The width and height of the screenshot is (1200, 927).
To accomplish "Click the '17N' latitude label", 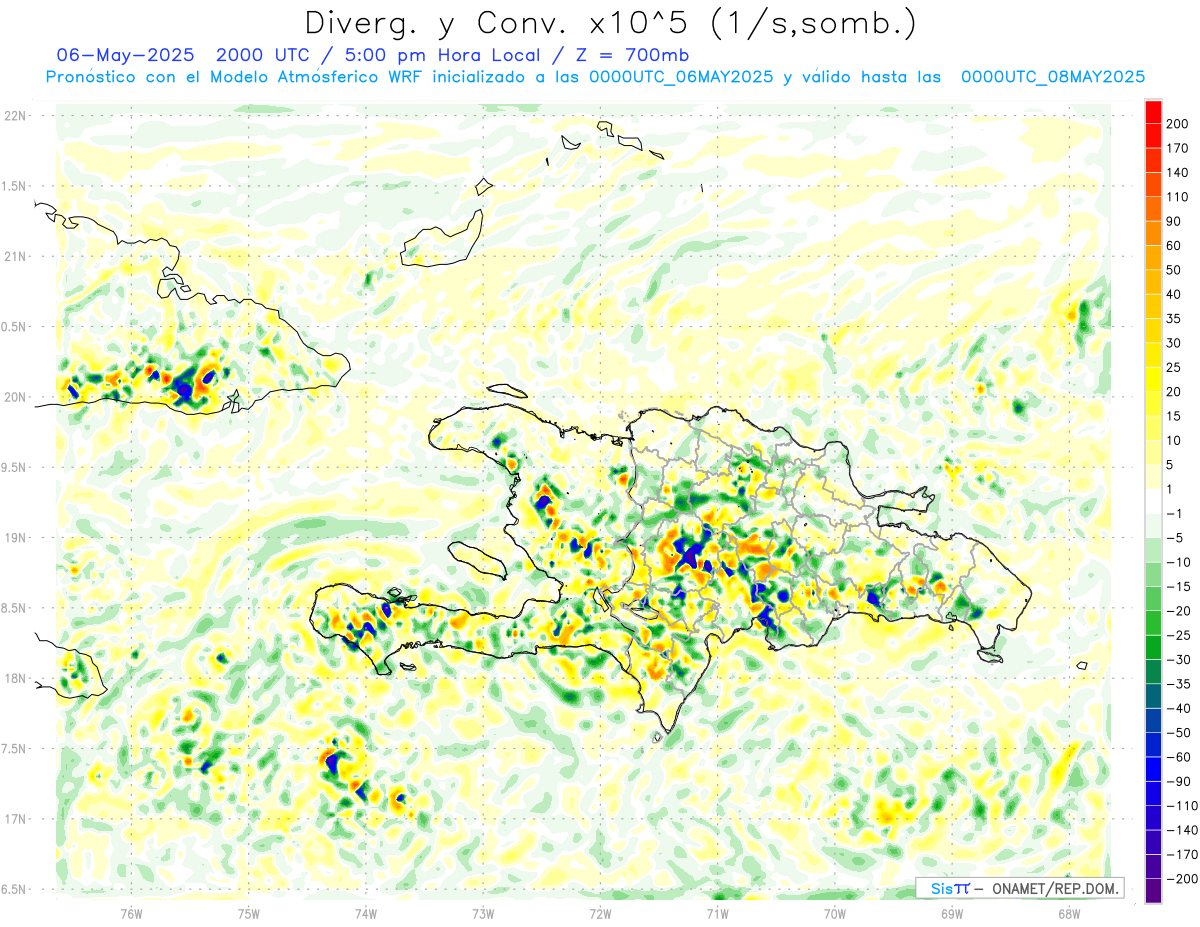I will (x=14, y=819).
